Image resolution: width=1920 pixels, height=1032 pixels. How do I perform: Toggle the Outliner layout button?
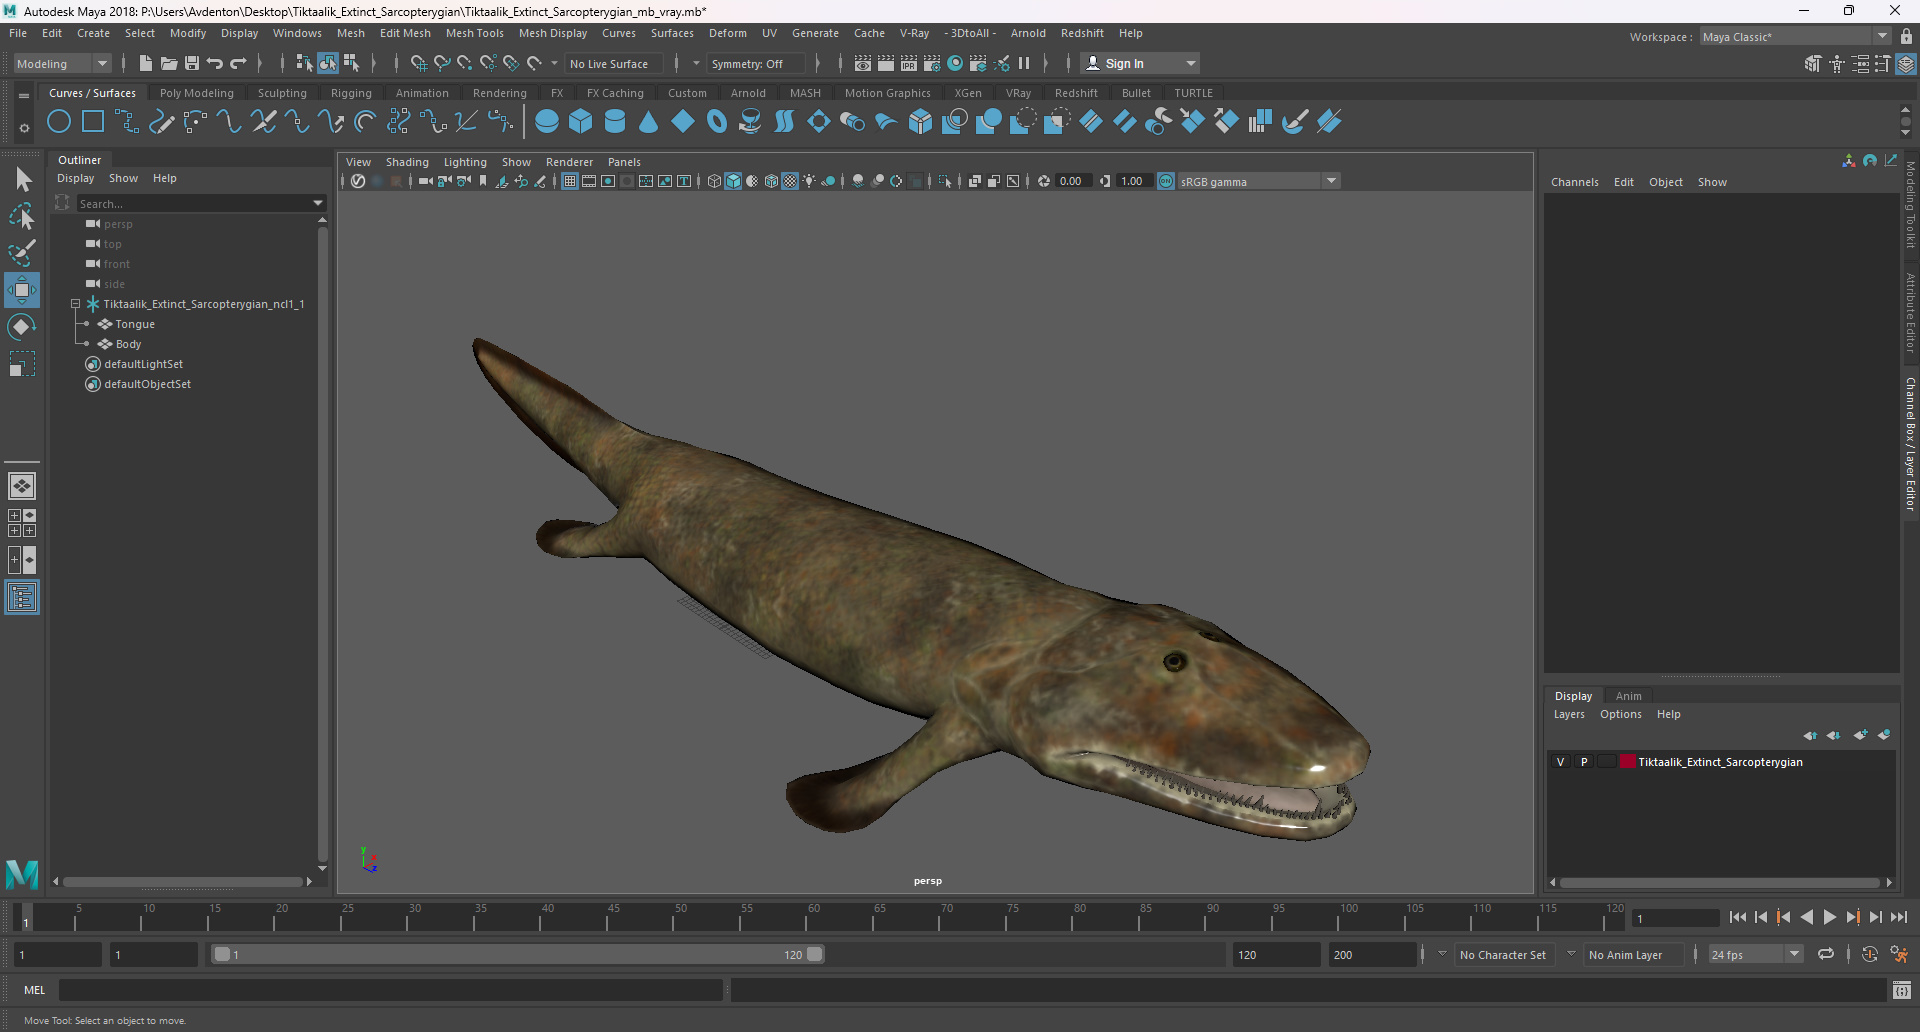pyautogui.click(x=22, y=597)
